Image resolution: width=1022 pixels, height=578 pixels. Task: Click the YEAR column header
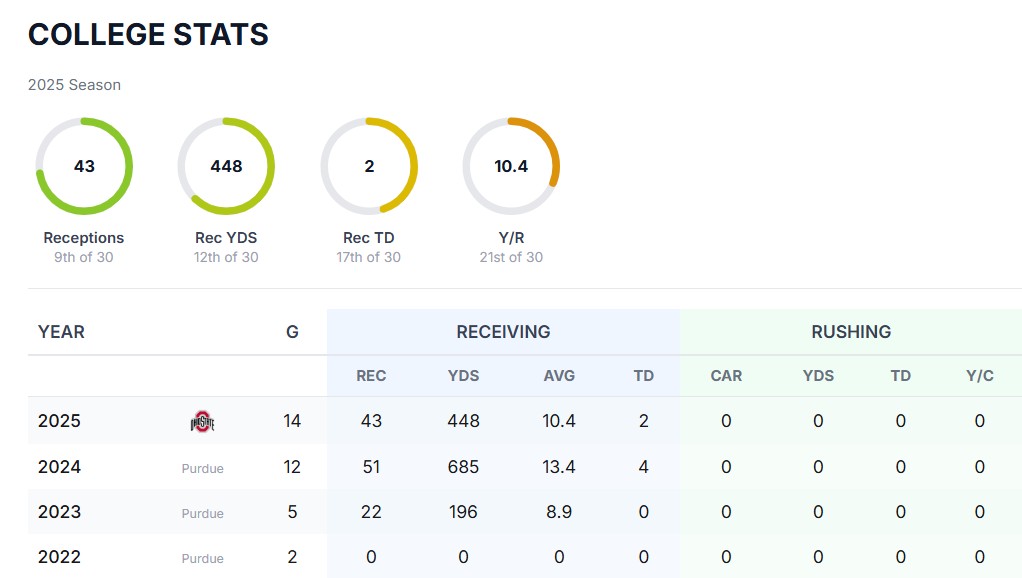coord(61,332)
